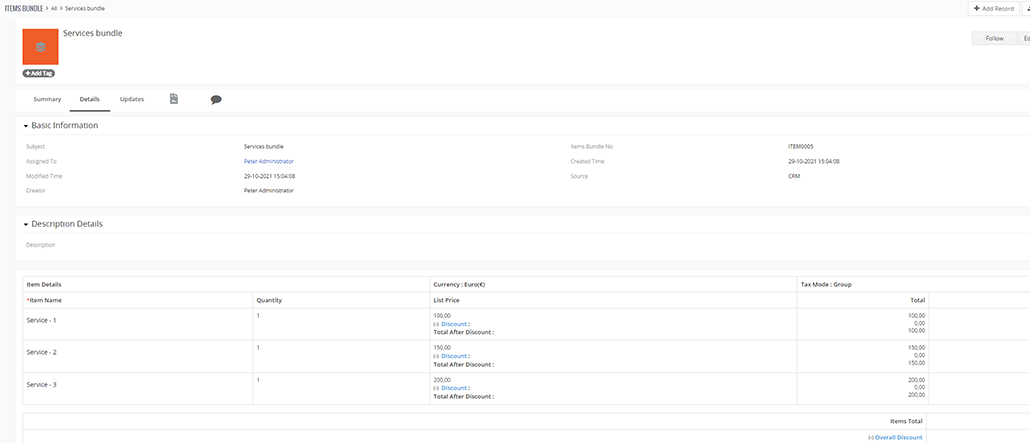Switch to the Summary tab
This screenshot has height=443, width=1030.
[47, 99]
